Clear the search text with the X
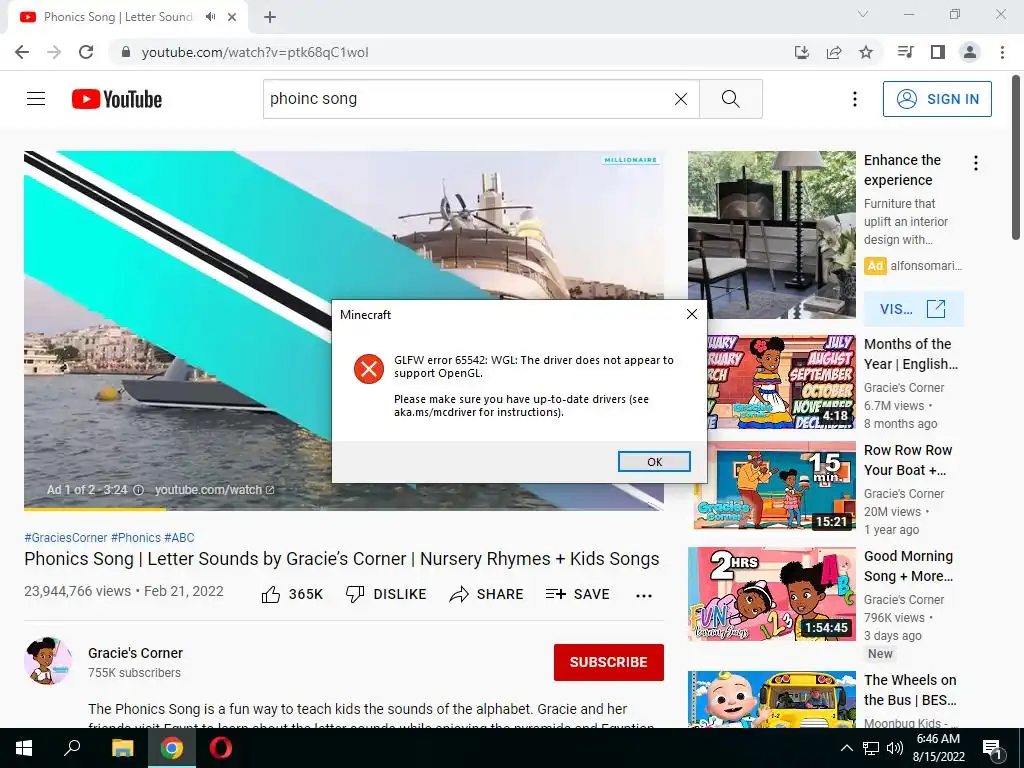Screen dimensions: 1024x768 (680, 99)
